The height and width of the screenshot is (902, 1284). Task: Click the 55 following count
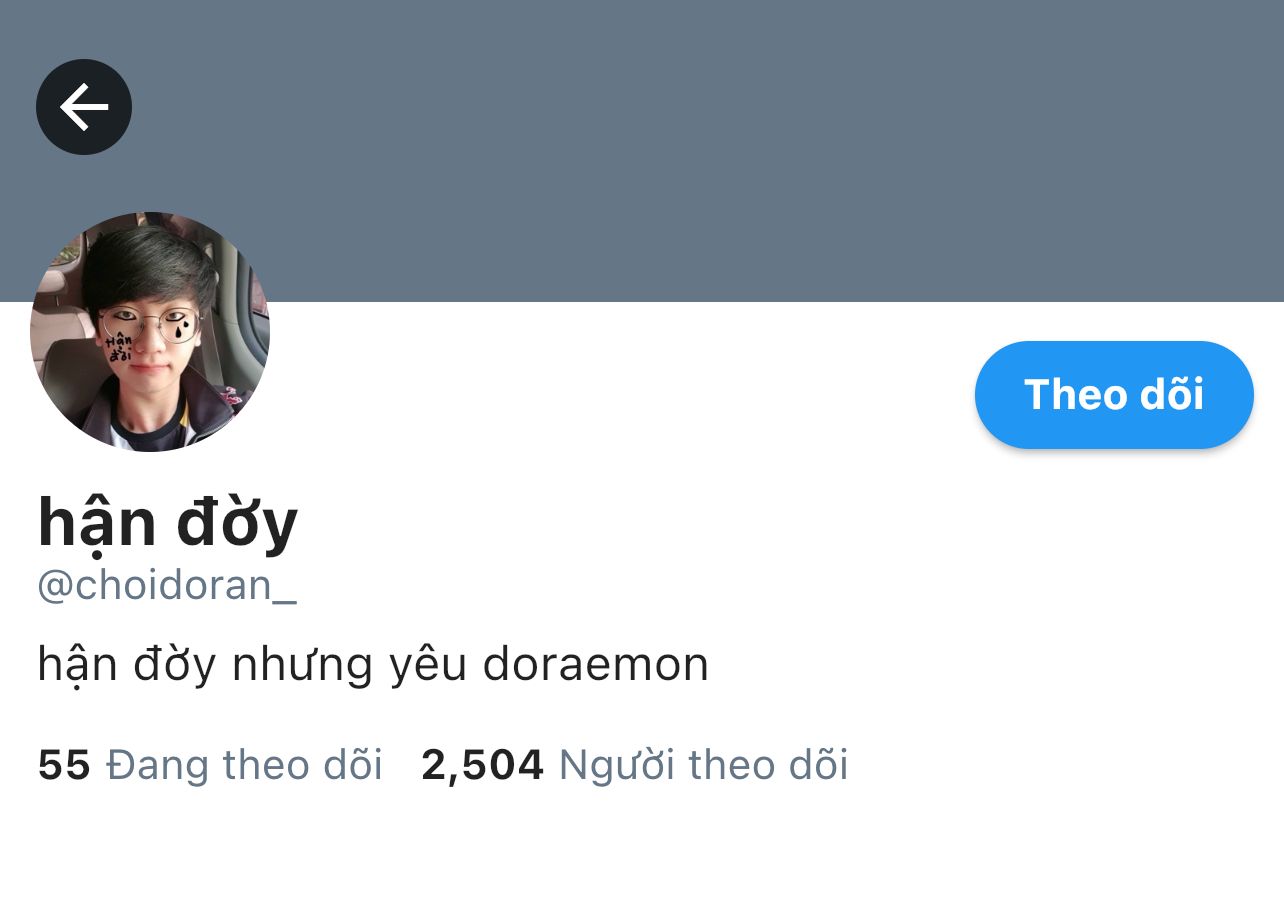coord(64,765)
